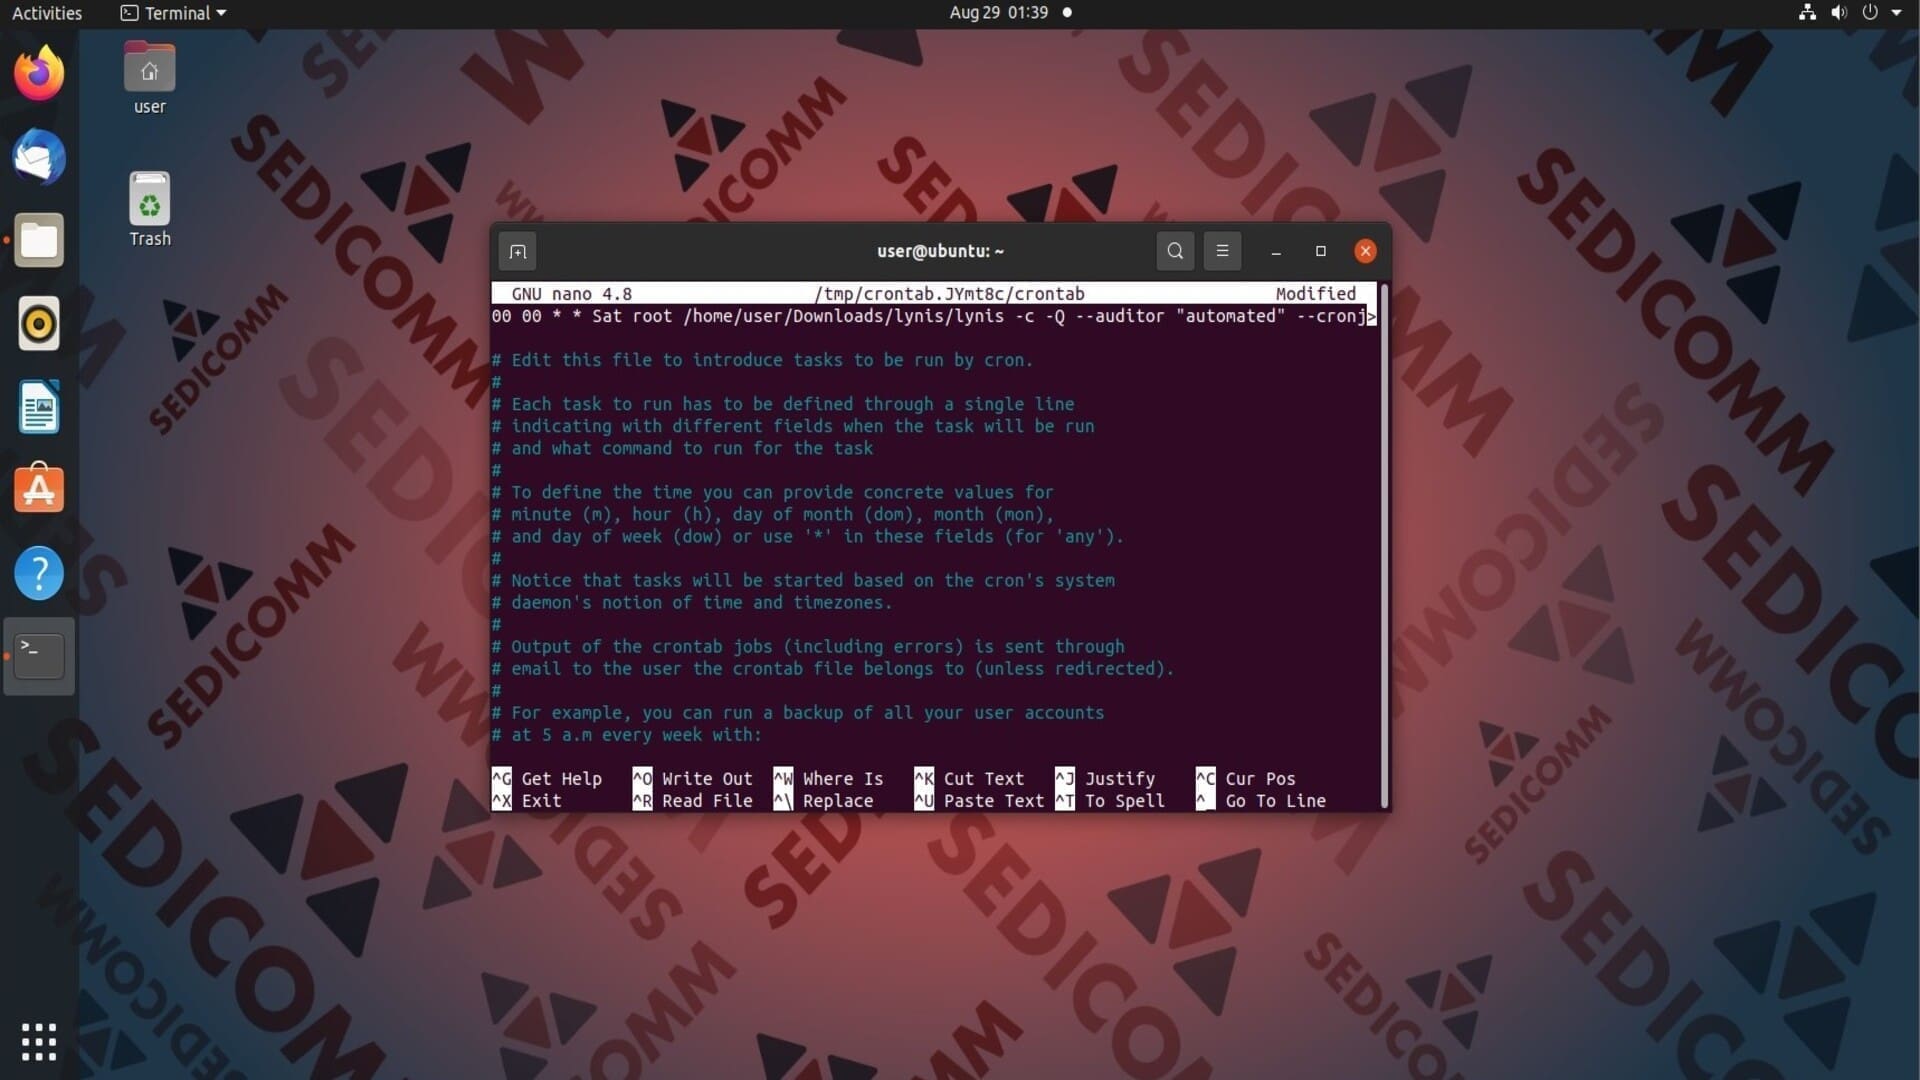Image resolution: width=1920 pixels, height=1080 pixels.
Task: Click the user@ubuntu: ~ window title
Action: pos(940,251)
